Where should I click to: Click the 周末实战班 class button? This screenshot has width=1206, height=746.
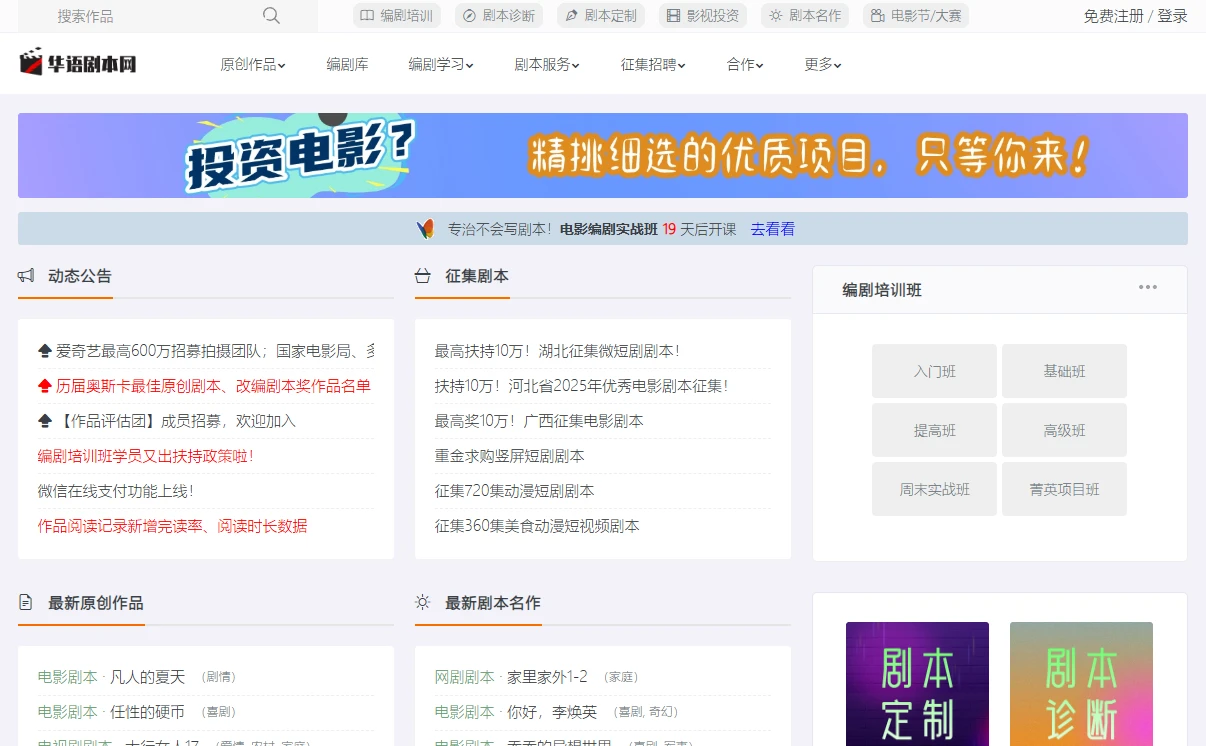tap(934, 488)
